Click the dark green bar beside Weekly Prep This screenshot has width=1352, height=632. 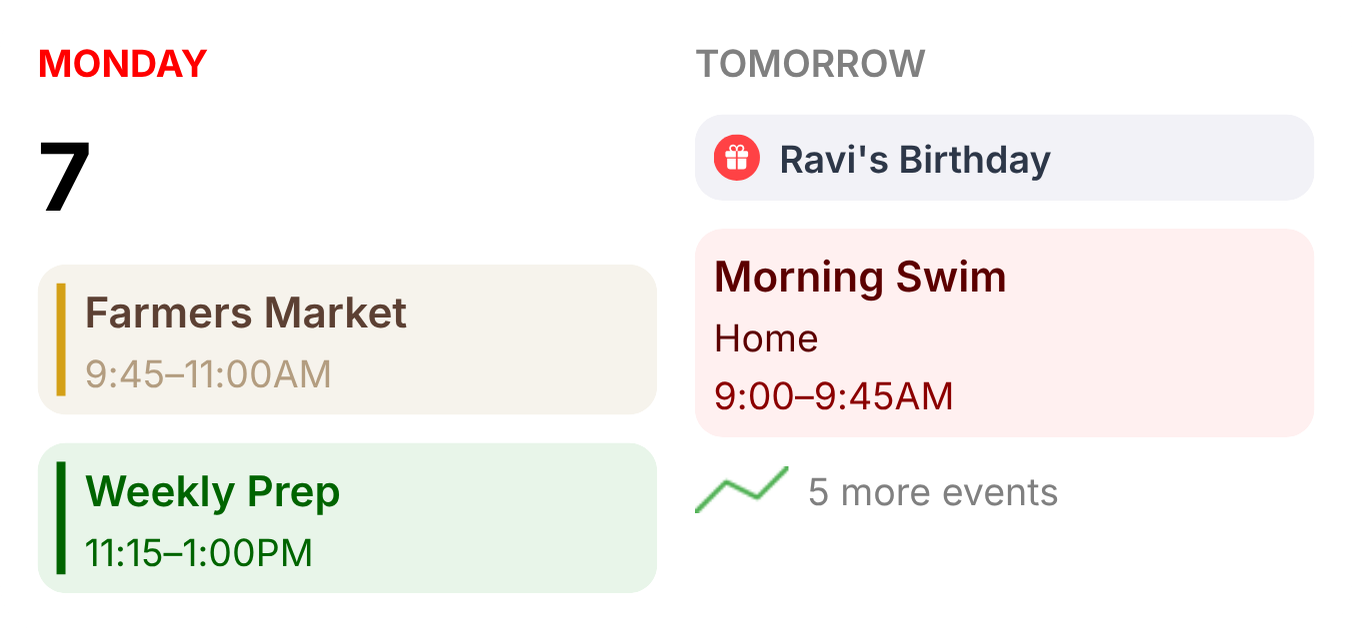click(x=61, y=517)
